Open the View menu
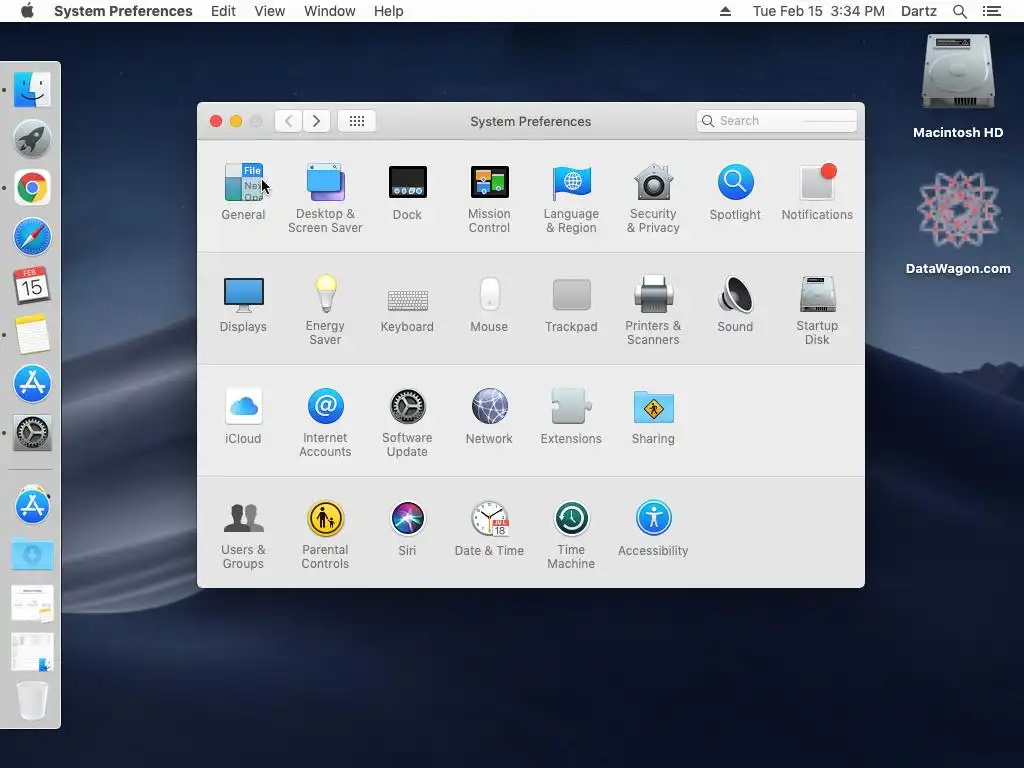Screen dimensions: 1024x768 270,11
